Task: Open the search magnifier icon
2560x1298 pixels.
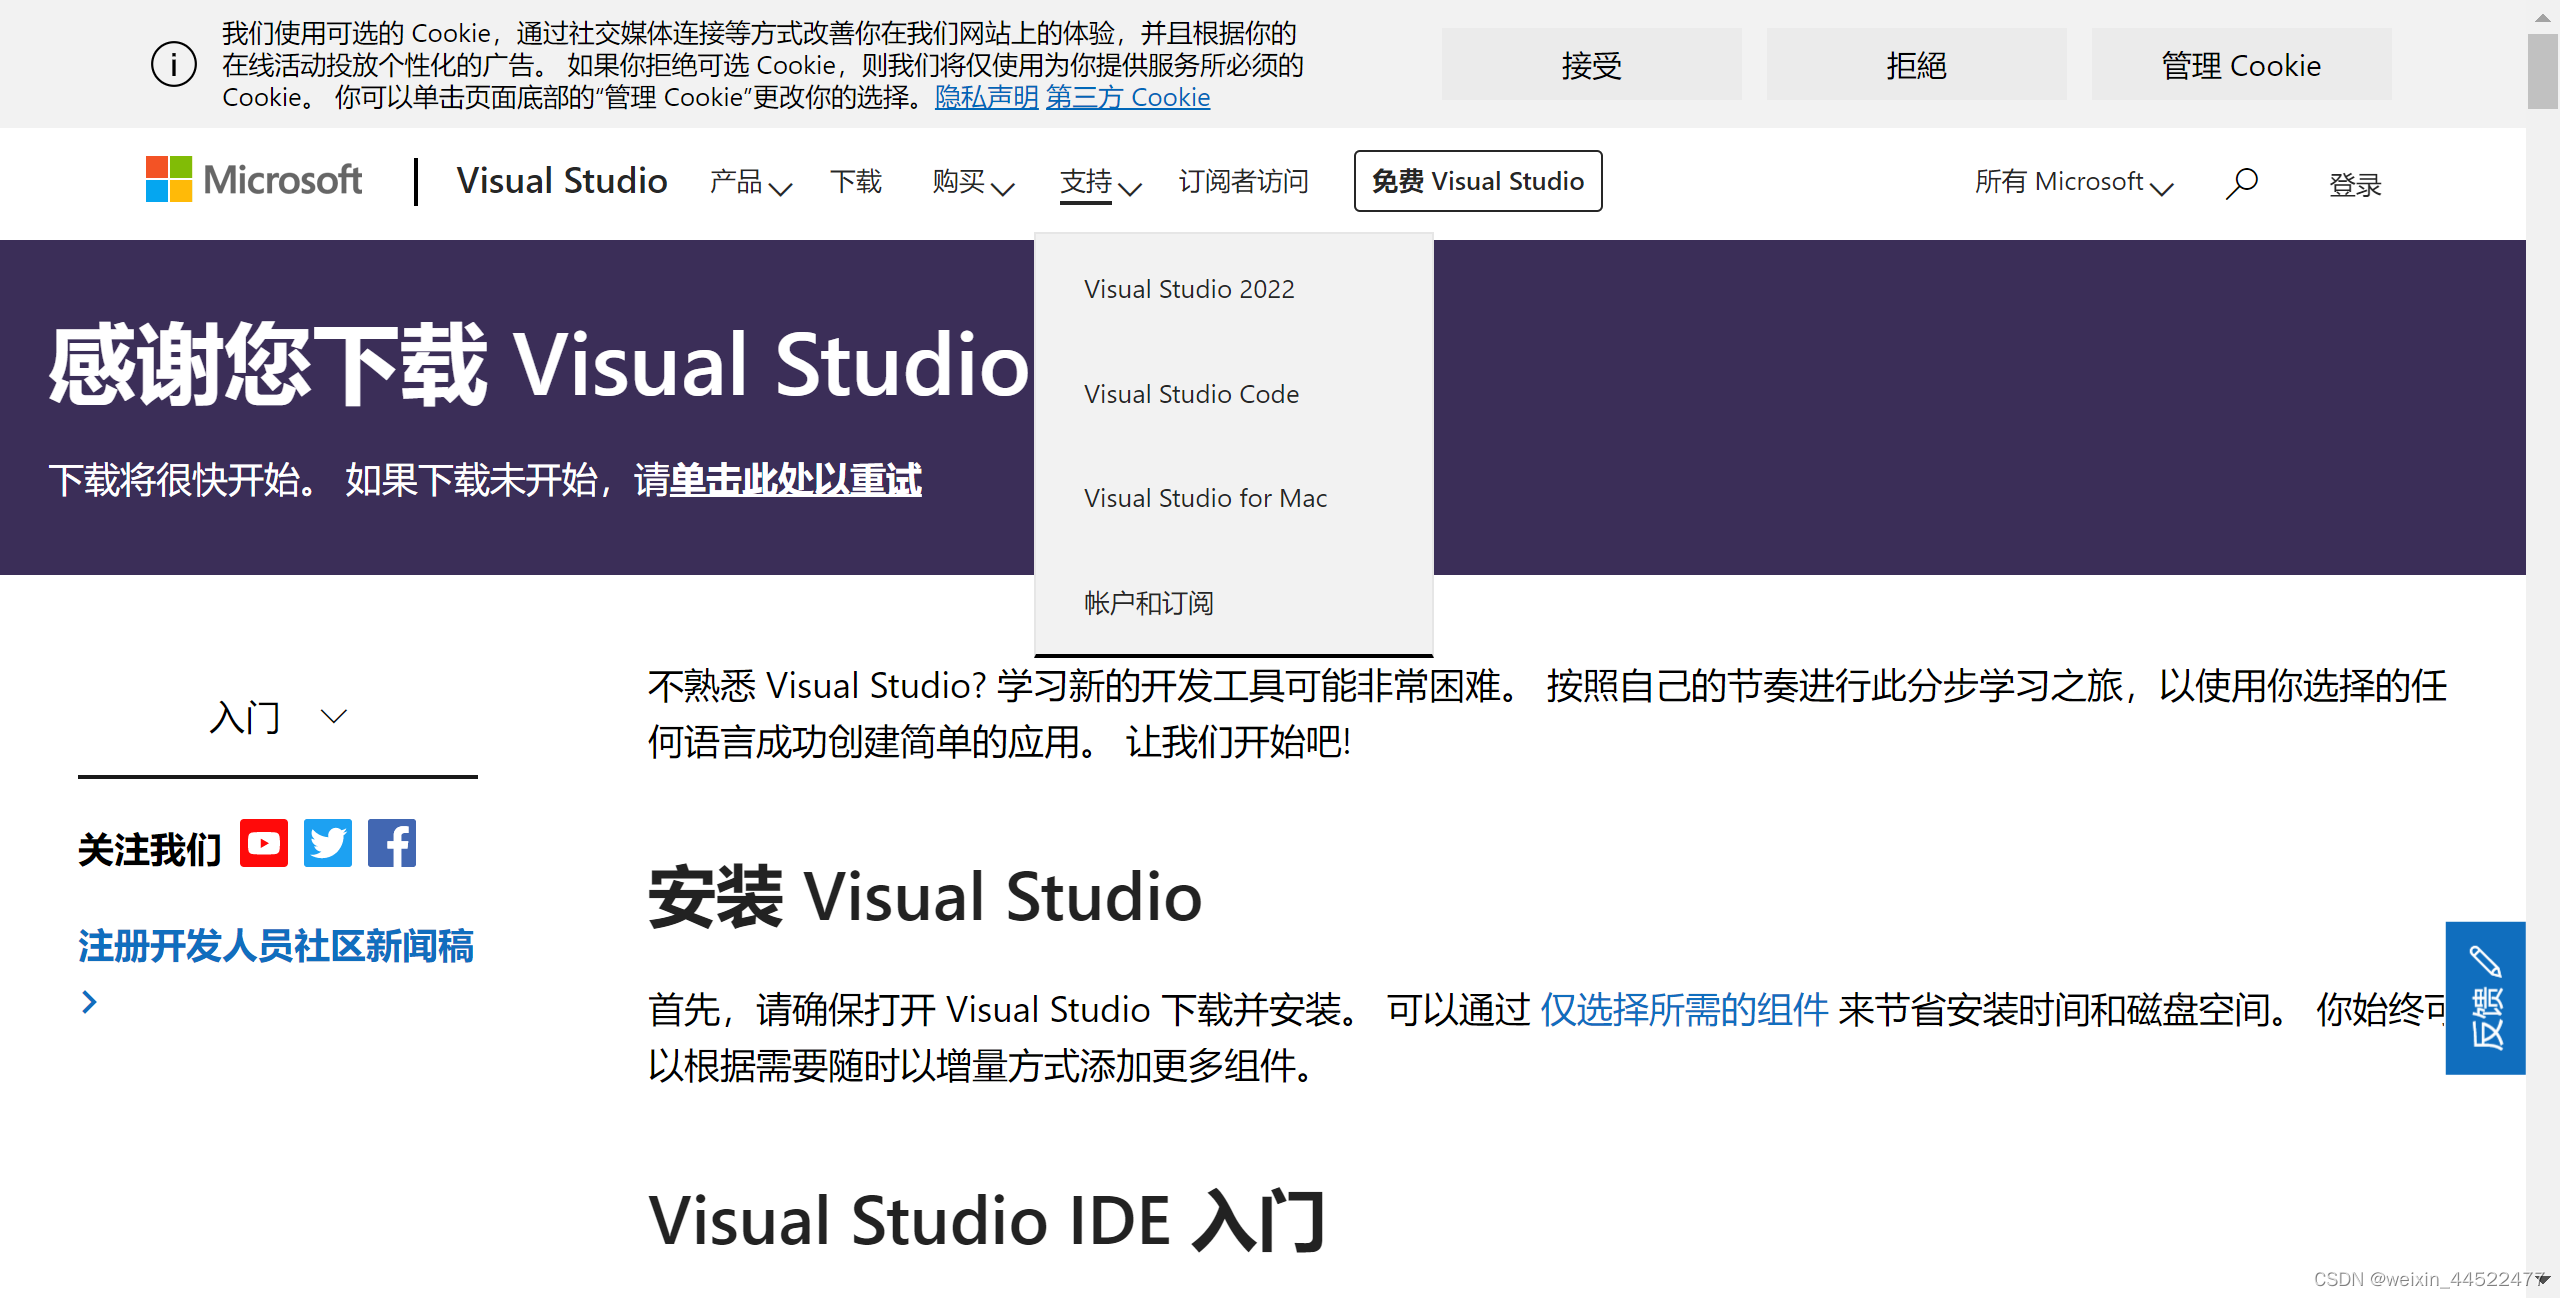Action: coord(2241,182)
